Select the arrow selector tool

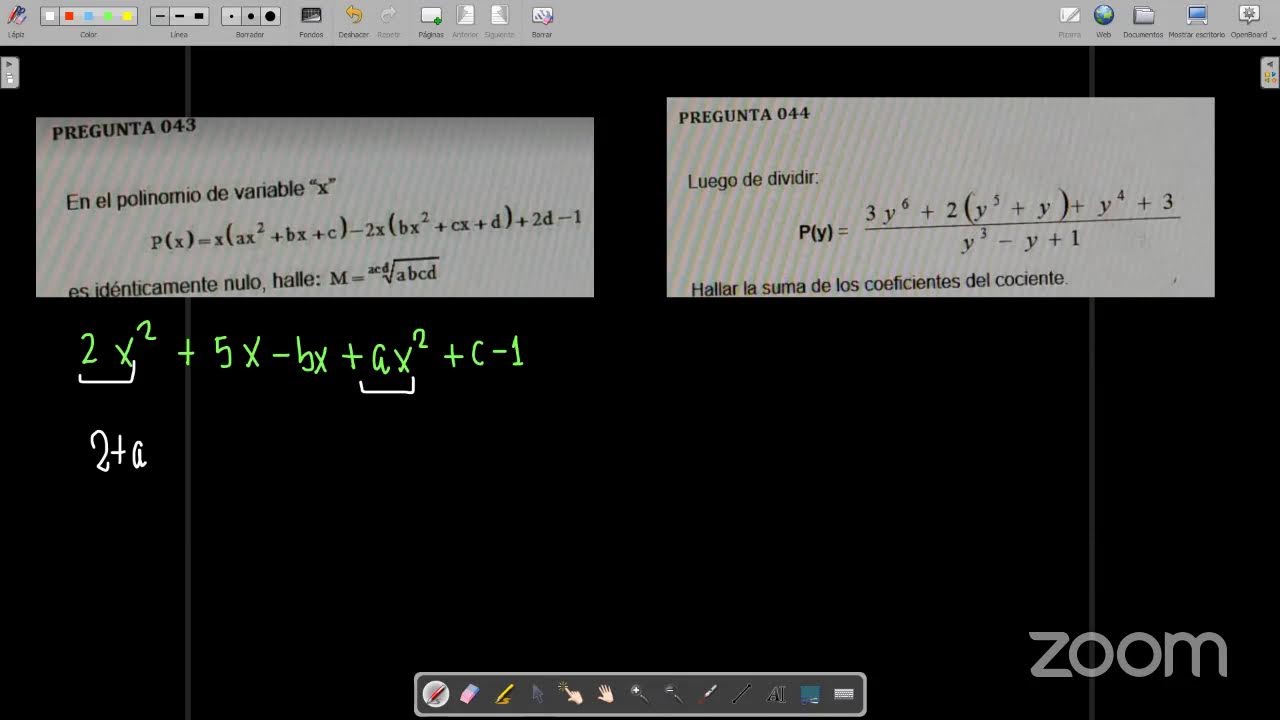point(538,694)
